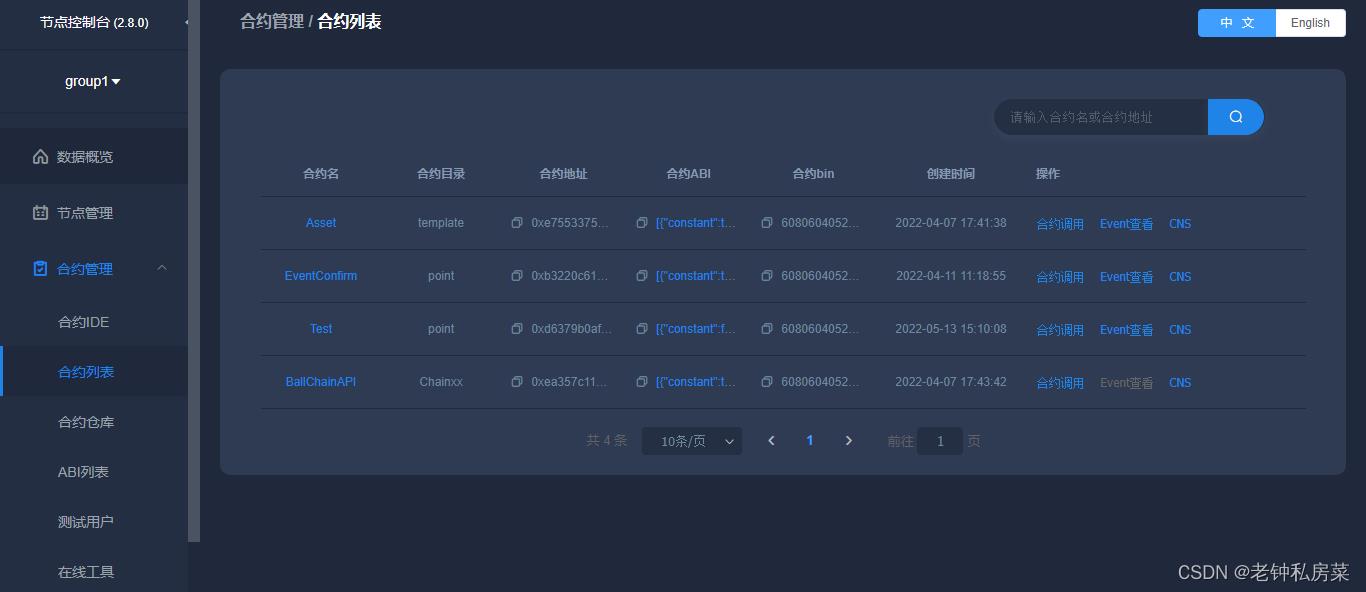Open the Test contract name link

[321, 329]
